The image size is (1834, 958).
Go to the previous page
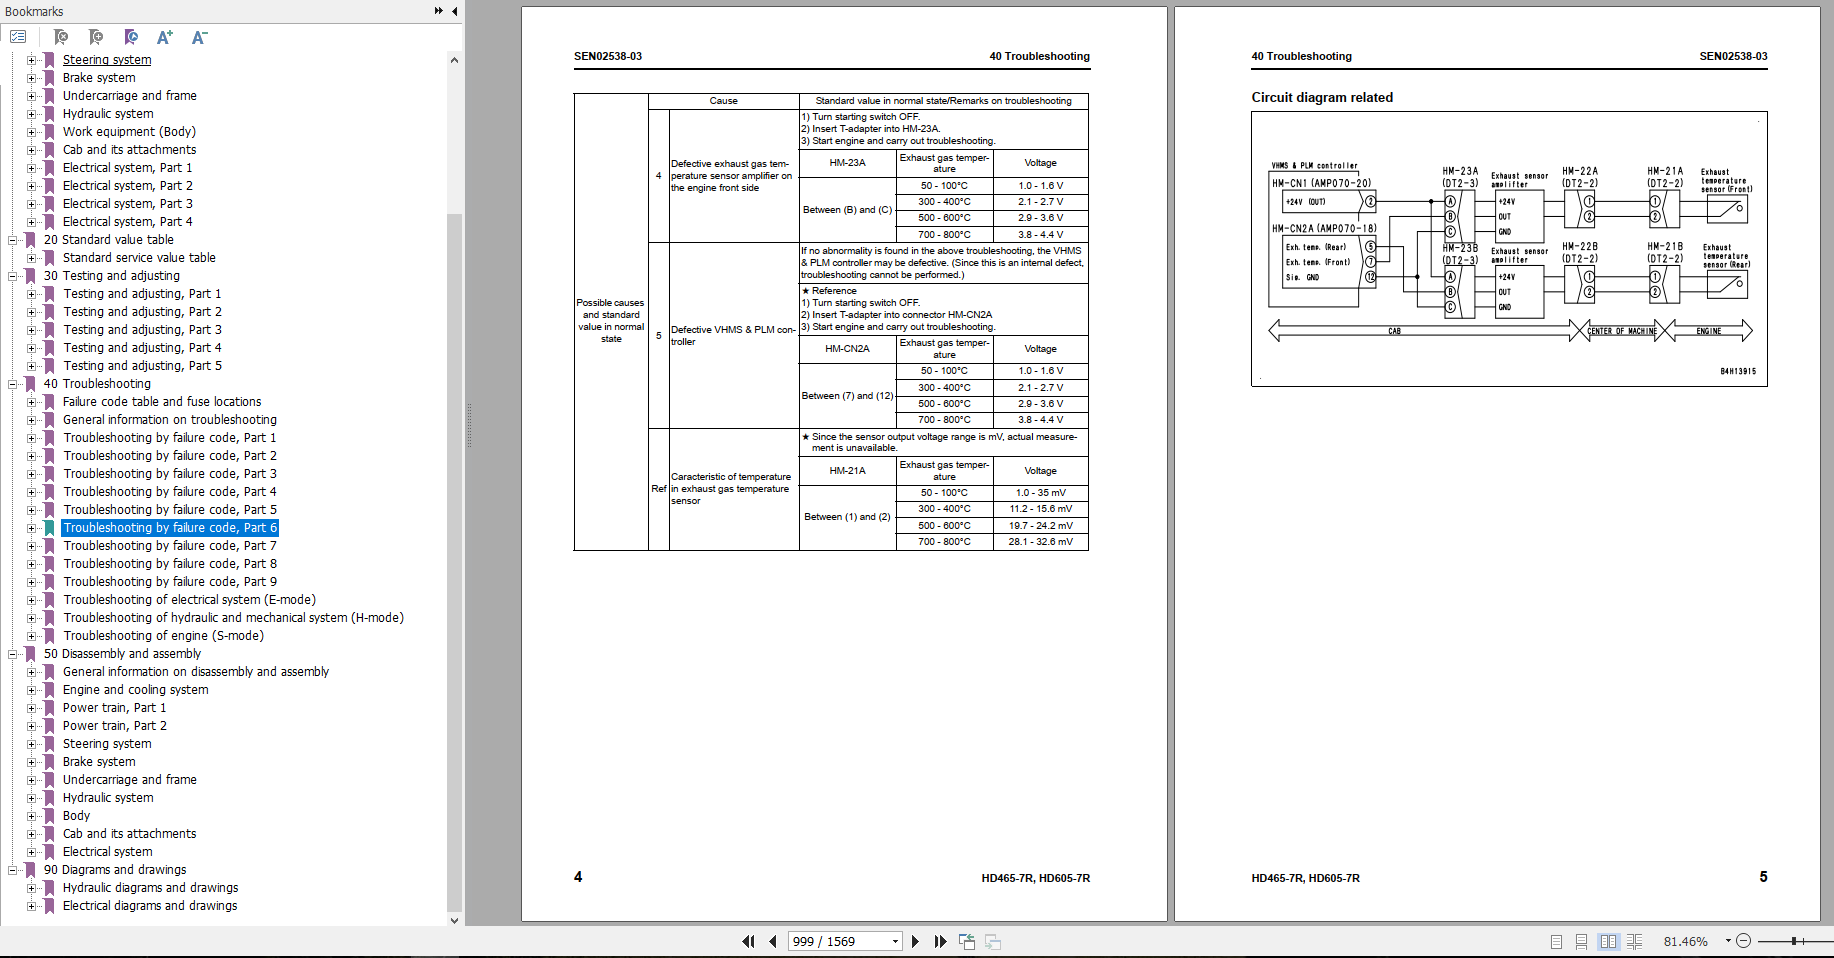[x=773, y=941]
